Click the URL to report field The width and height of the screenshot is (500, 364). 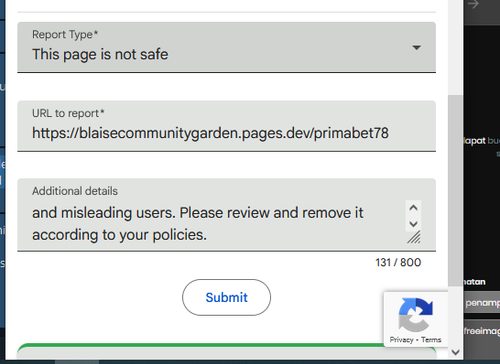(x=226, y=126)
